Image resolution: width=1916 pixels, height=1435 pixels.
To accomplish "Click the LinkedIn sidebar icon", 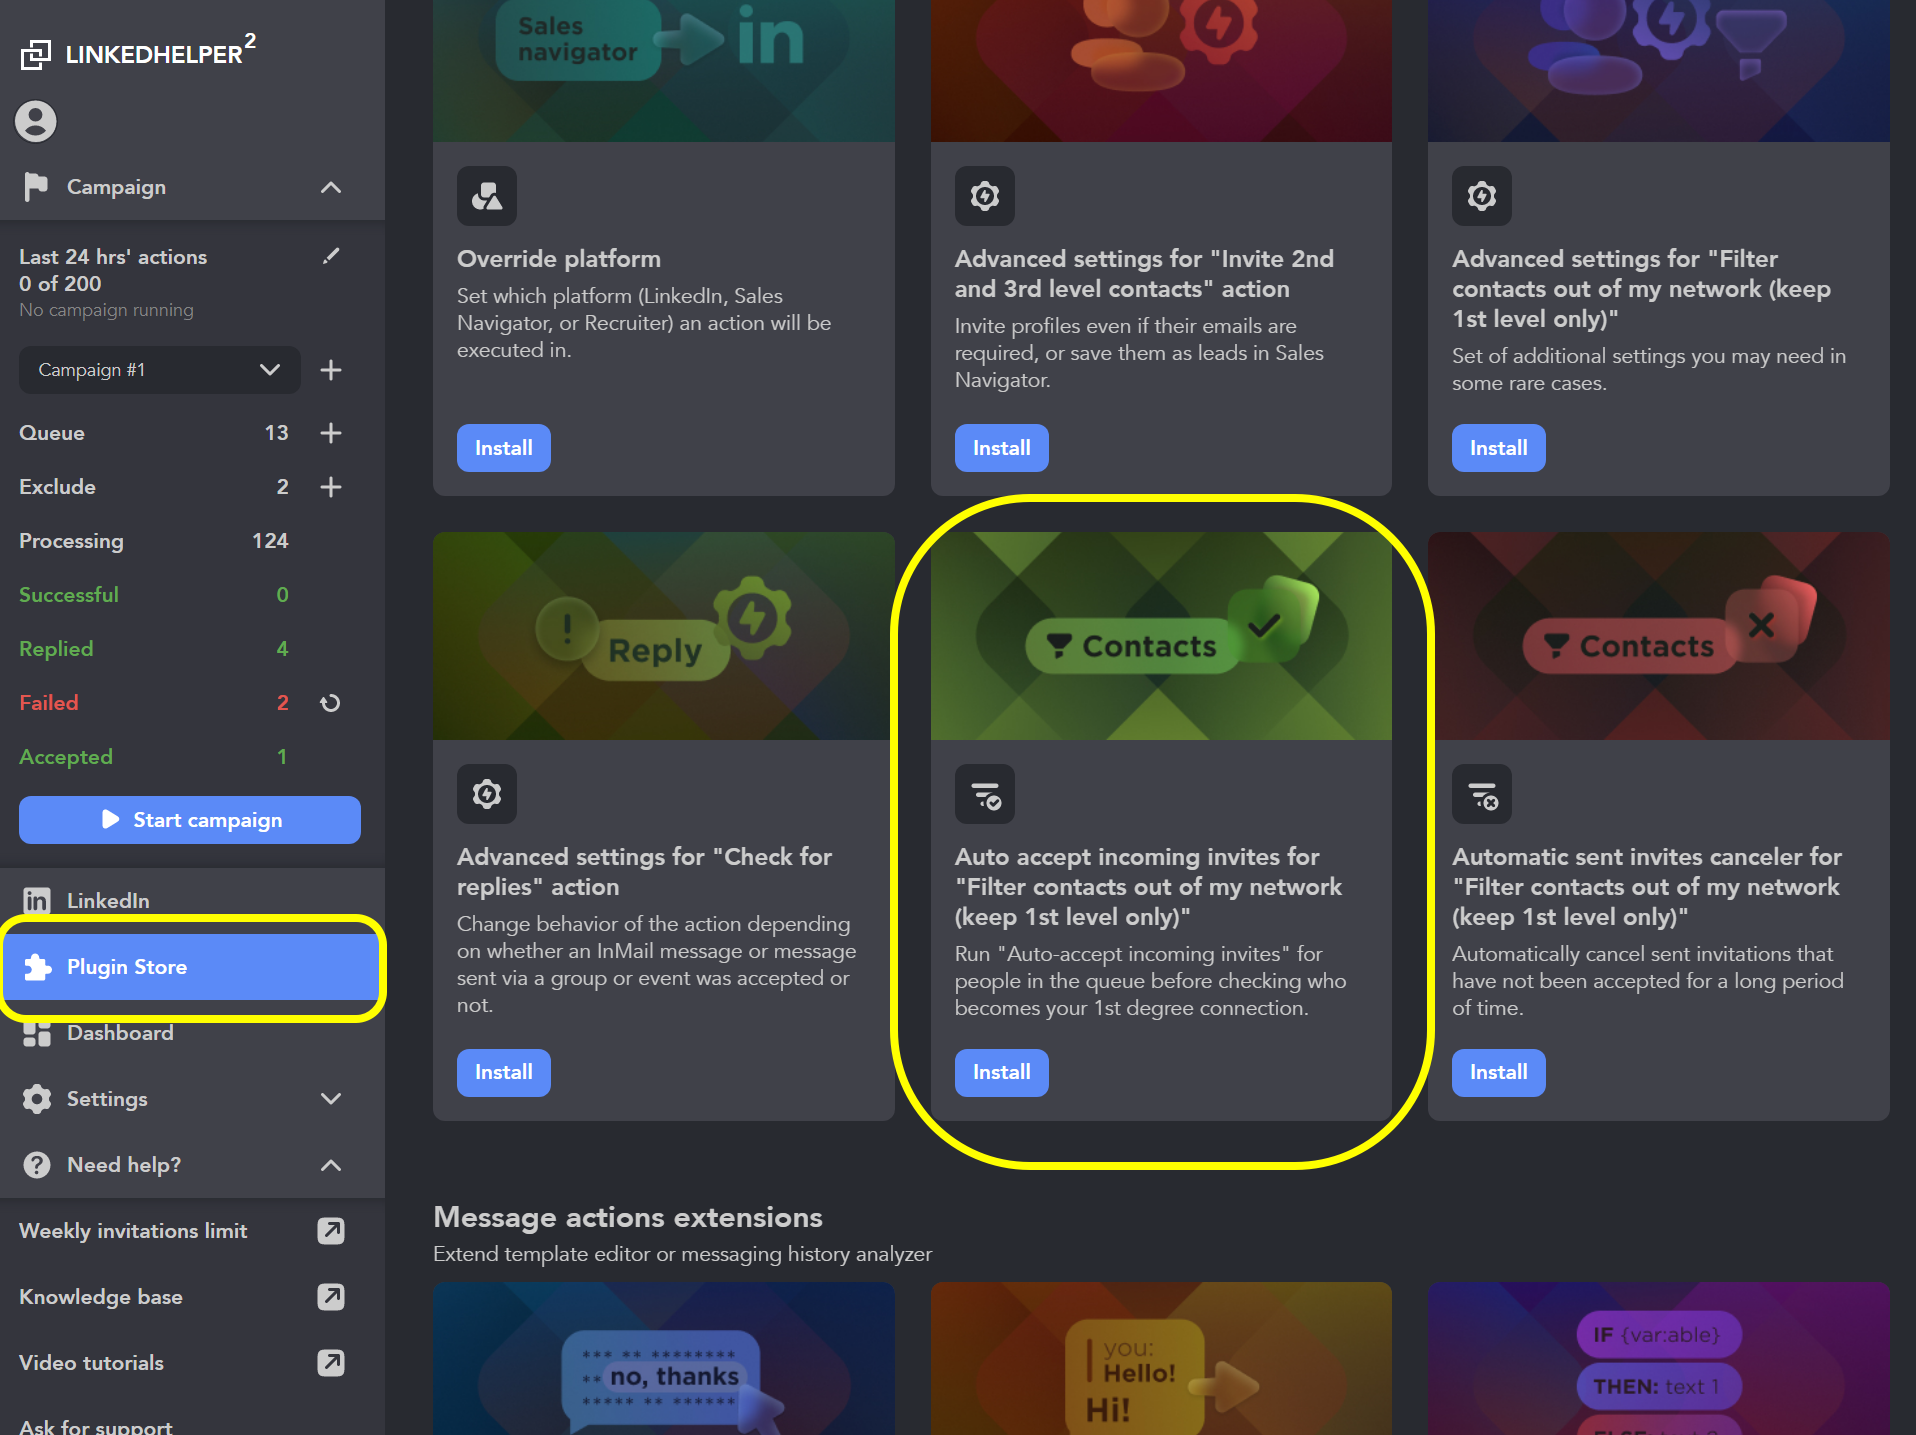I will [36, 901].
